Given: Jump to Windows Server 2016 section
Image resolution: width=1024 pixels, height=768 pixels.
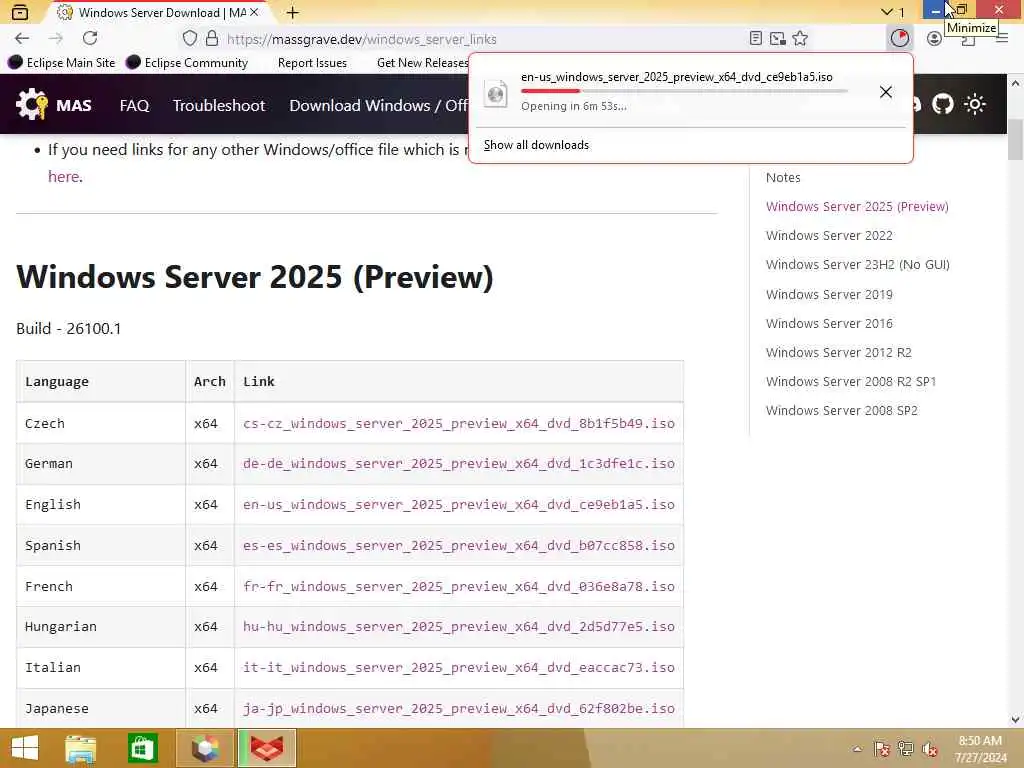Looking at the screenshot, I should [829, 323].
